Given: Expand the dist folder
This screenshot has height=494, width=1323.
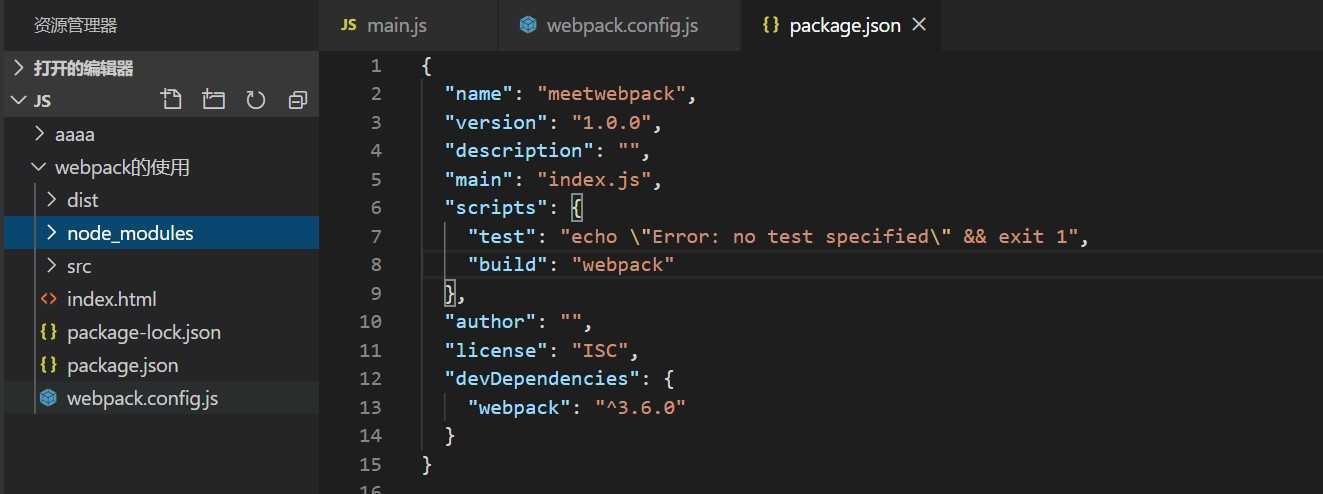Looking at the screenshot, I should [52, 200].
